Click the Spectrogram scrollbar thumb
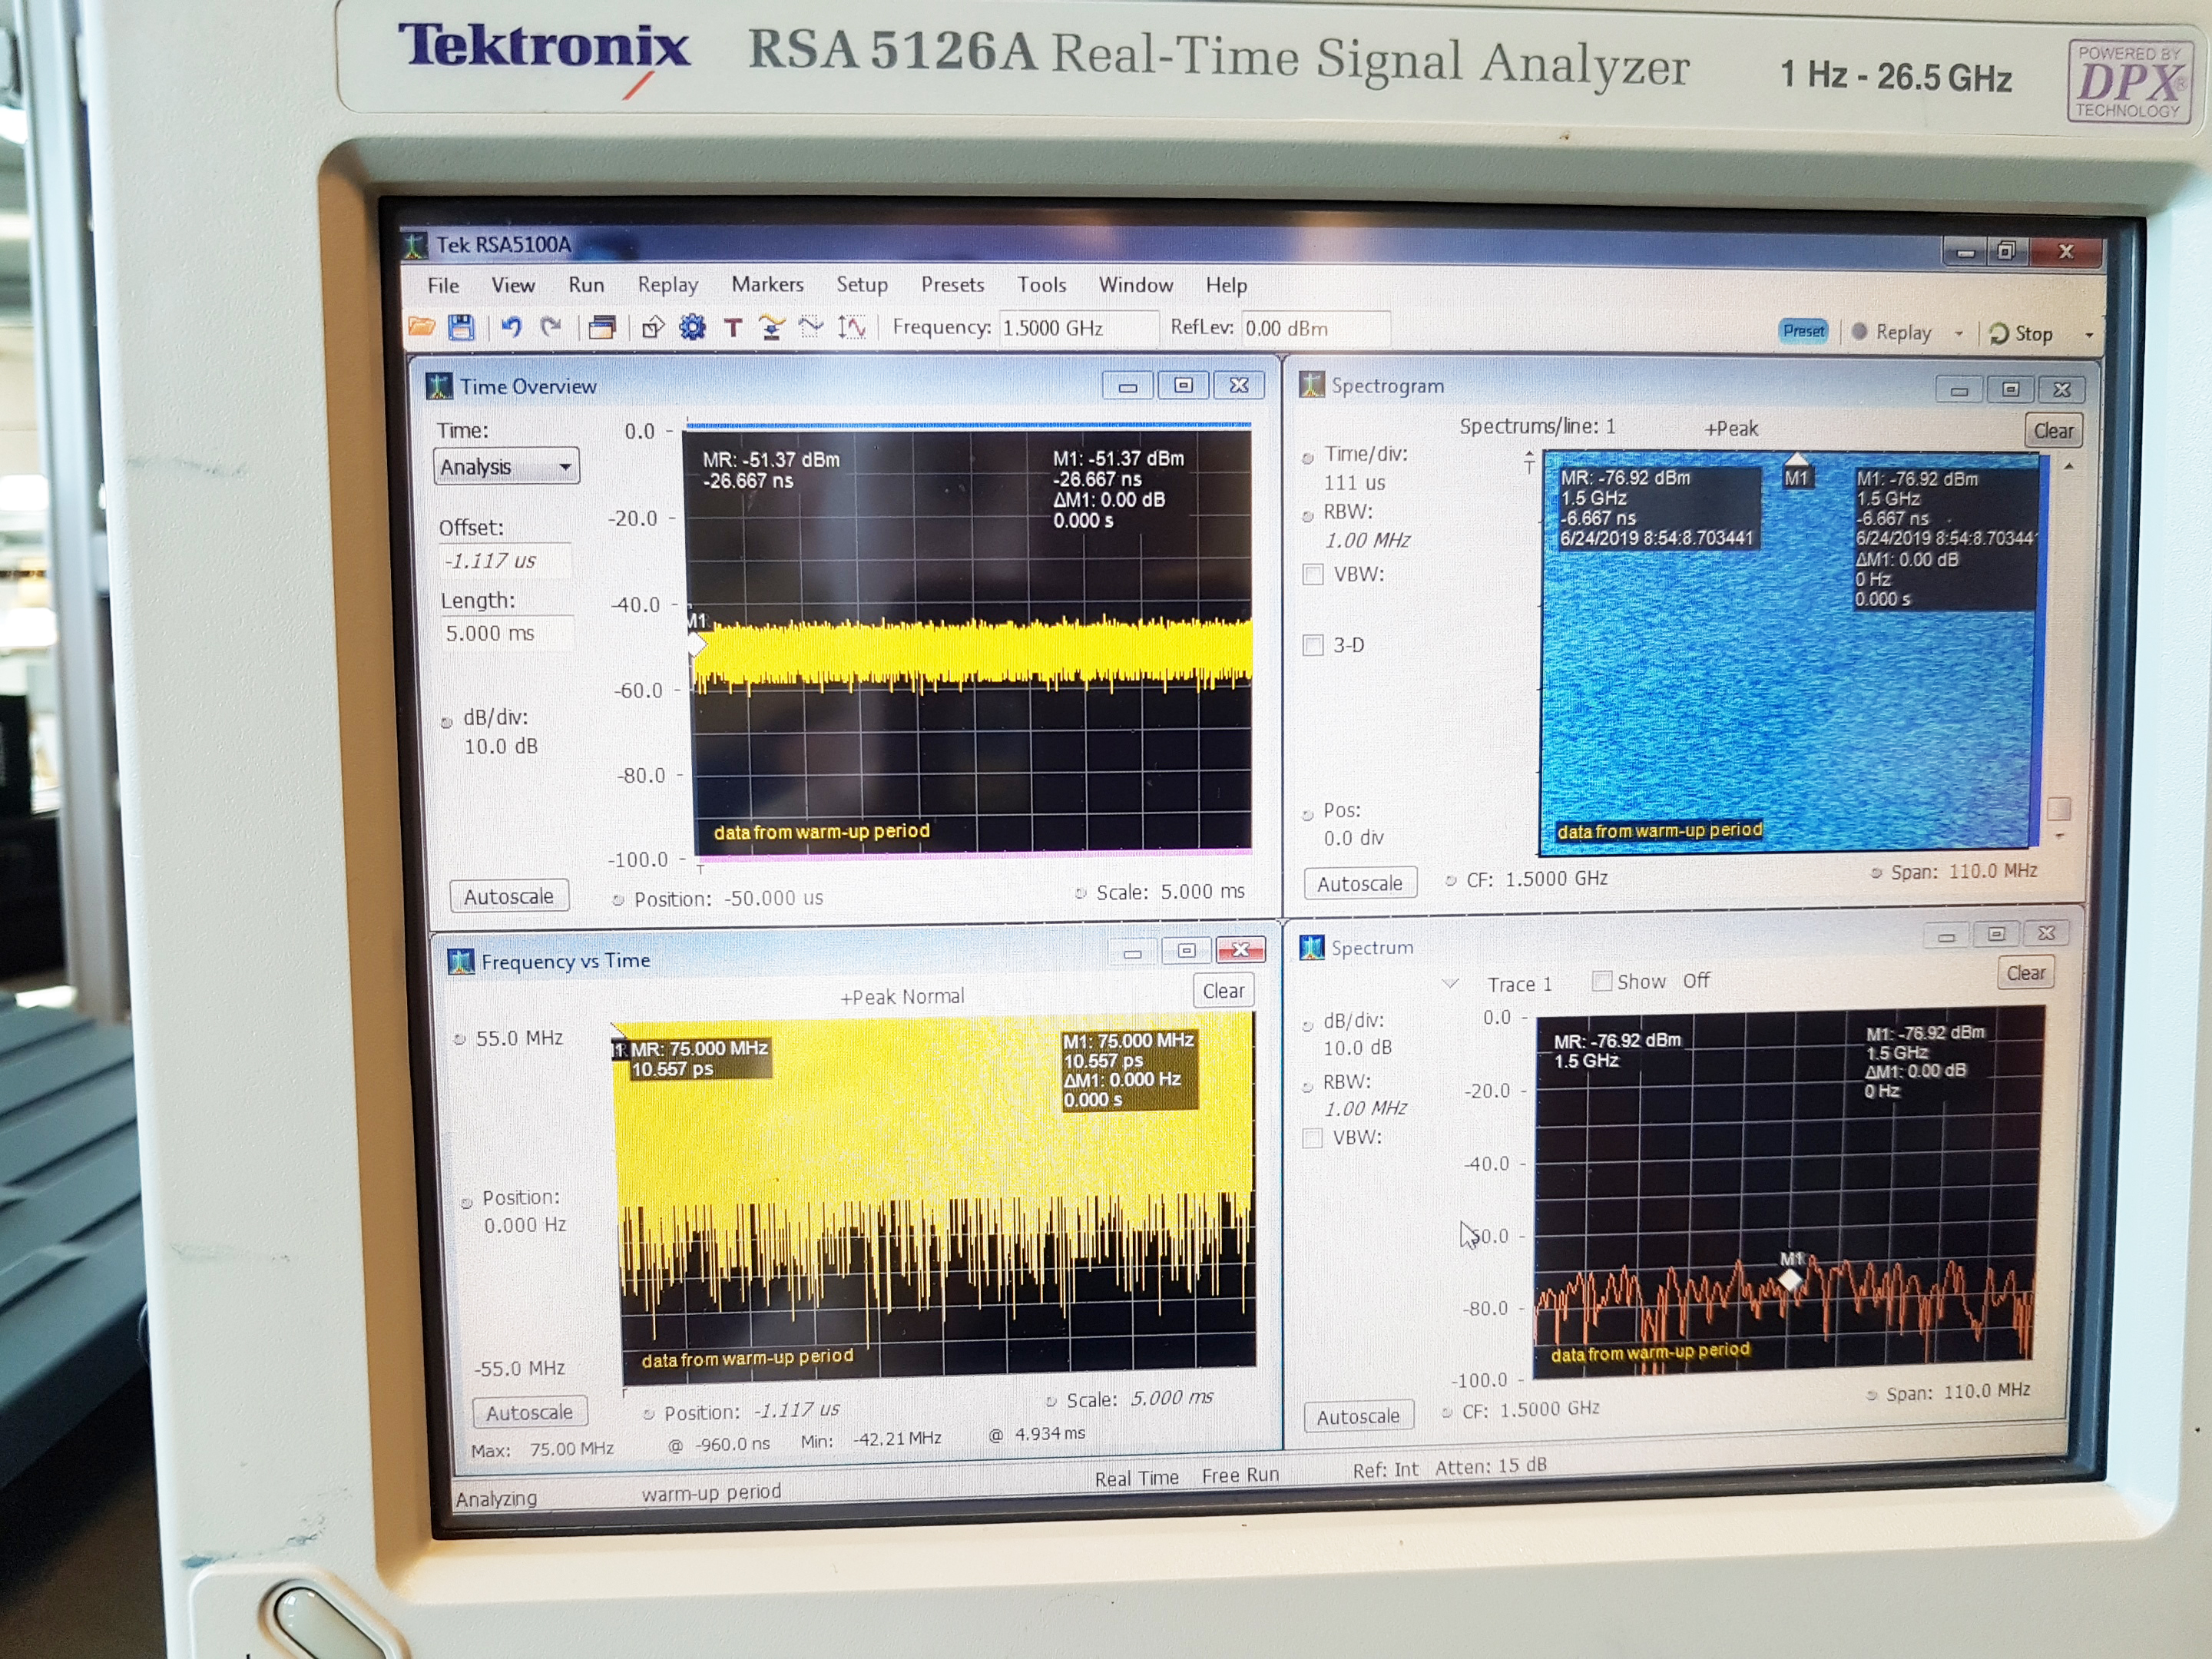2212x1659 pixels. 2059,808
